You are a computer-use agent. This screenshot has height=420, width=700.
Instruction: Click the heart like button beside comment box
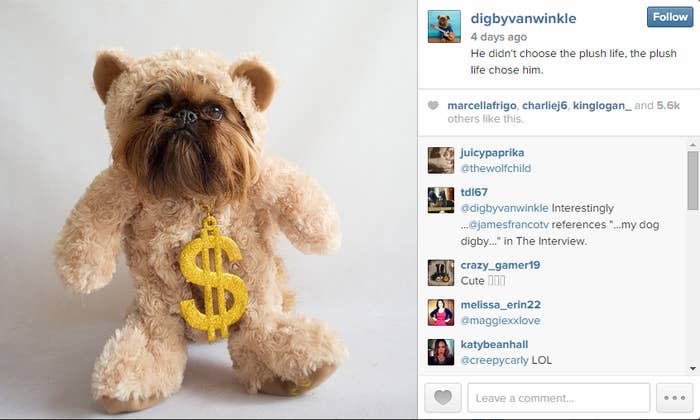coord(442,397)
